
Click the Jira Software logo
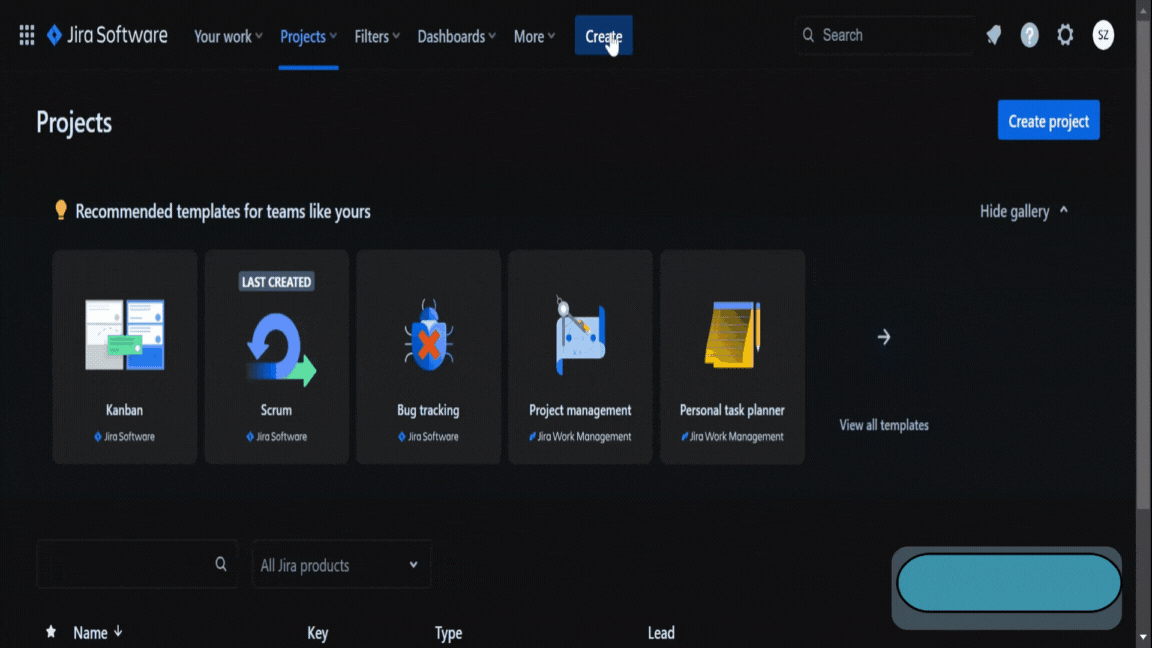click(107, 35)
